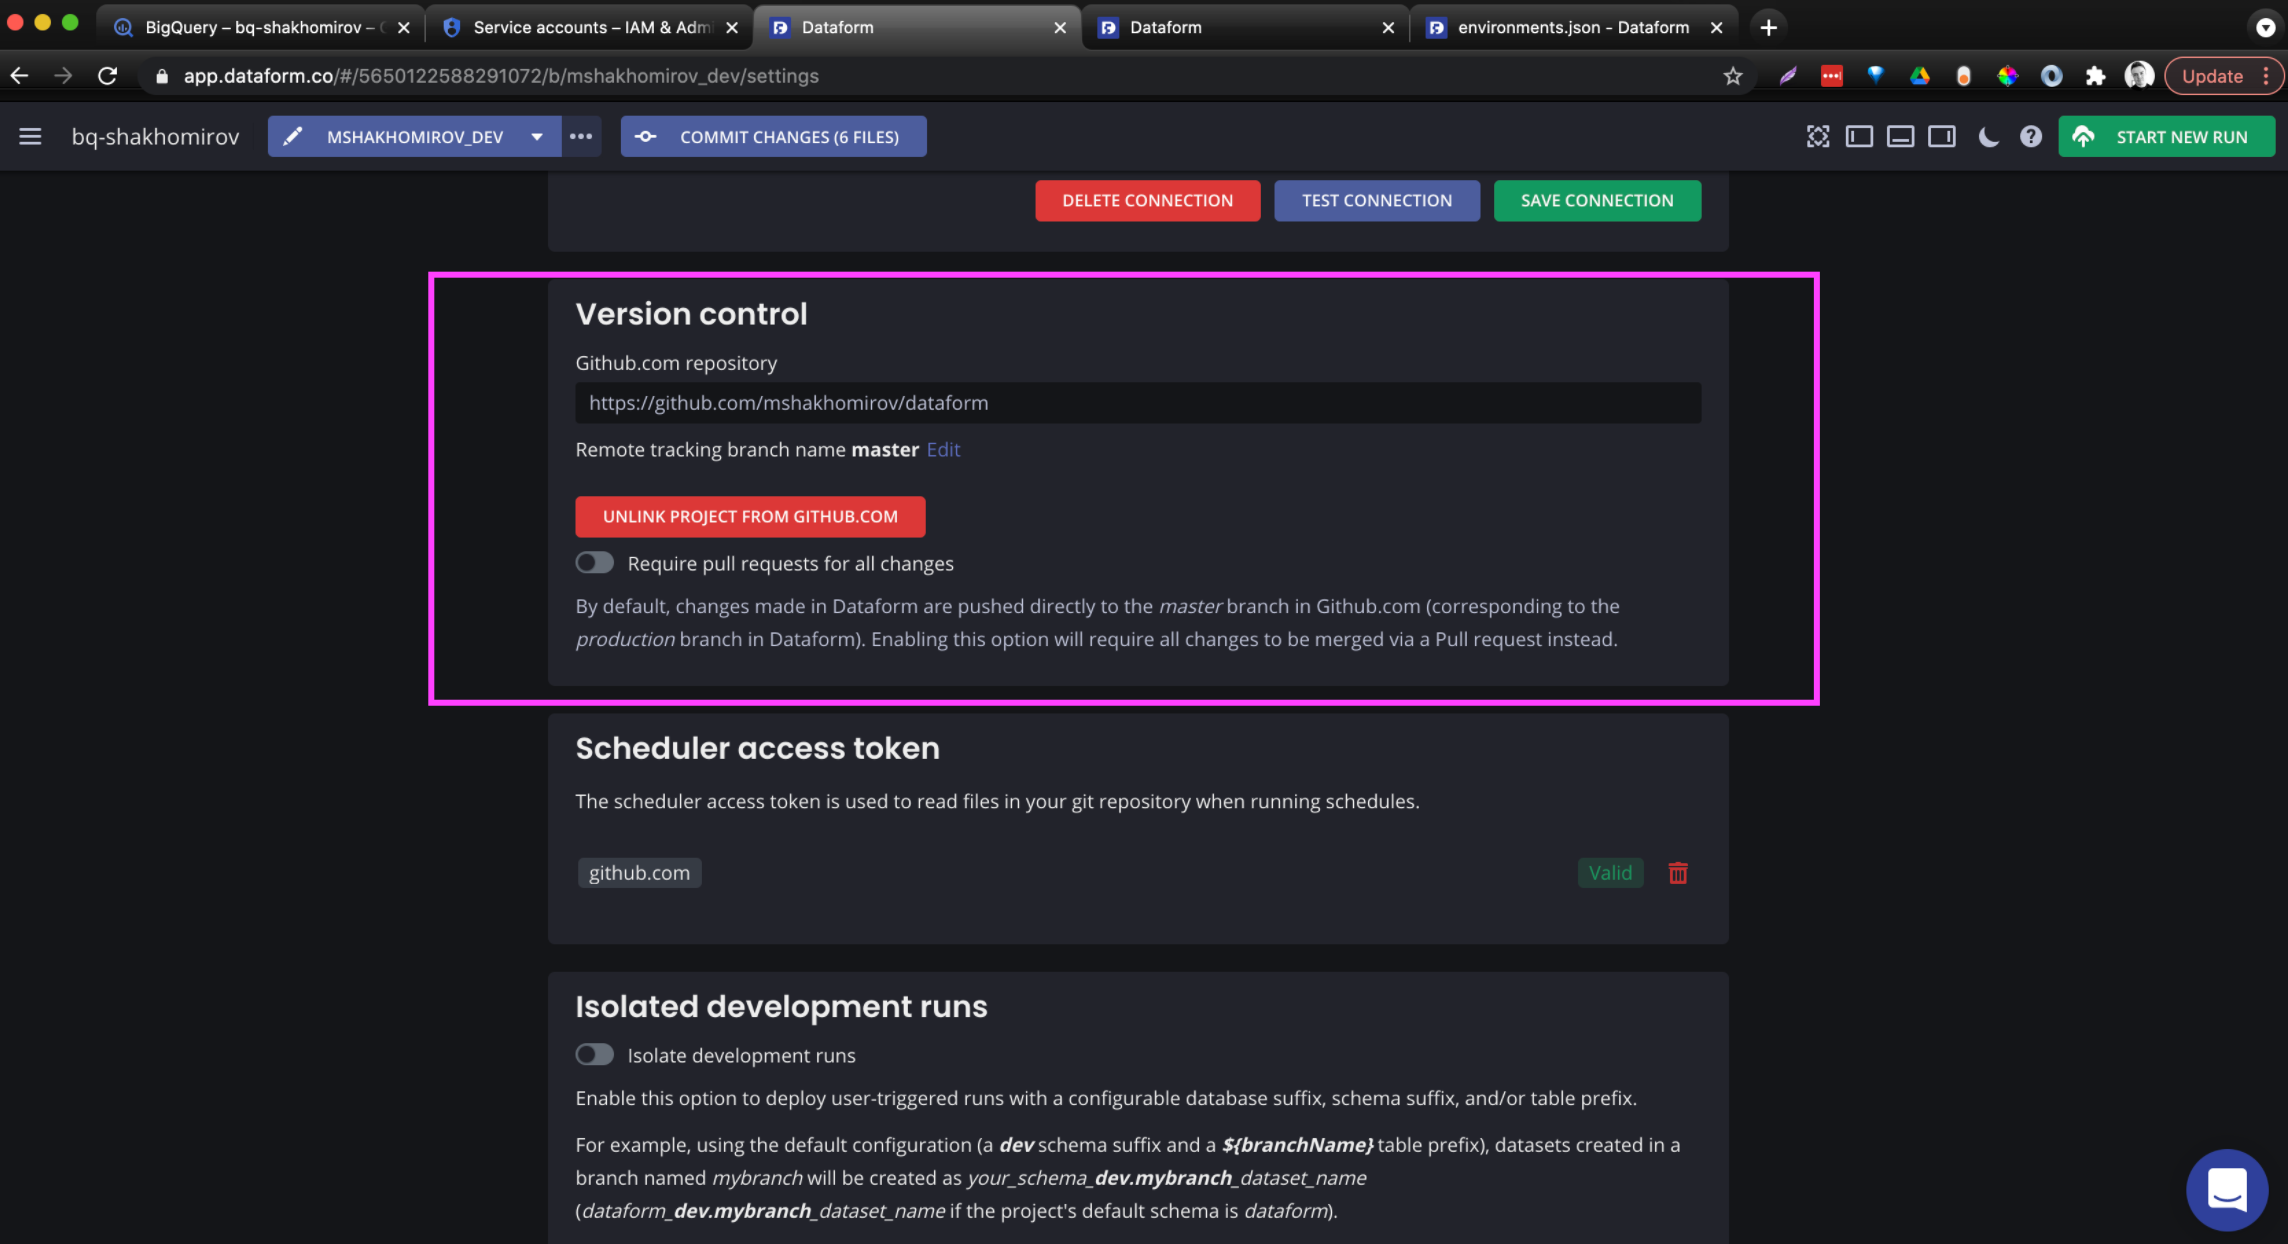The width and height of the screenshot is (2288, 1244).
Task: Open the three-dot branch options menu
Action: tap(581, 137)
